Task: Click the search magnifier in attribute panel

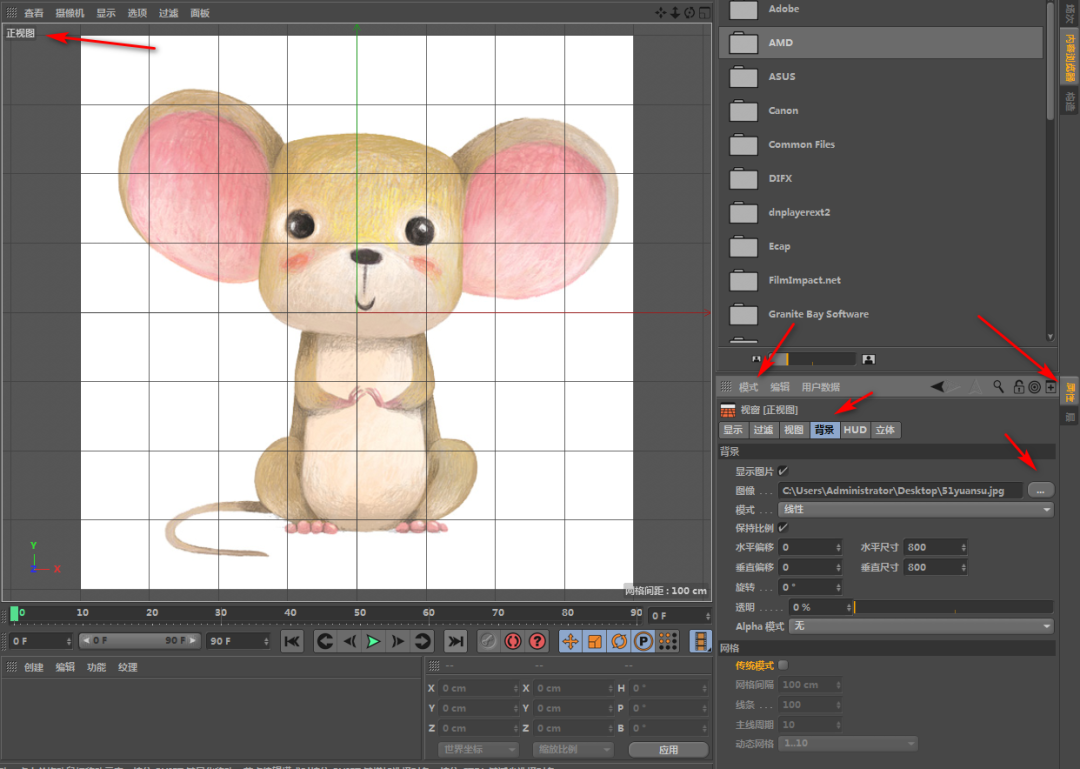Action: [998, 387]
